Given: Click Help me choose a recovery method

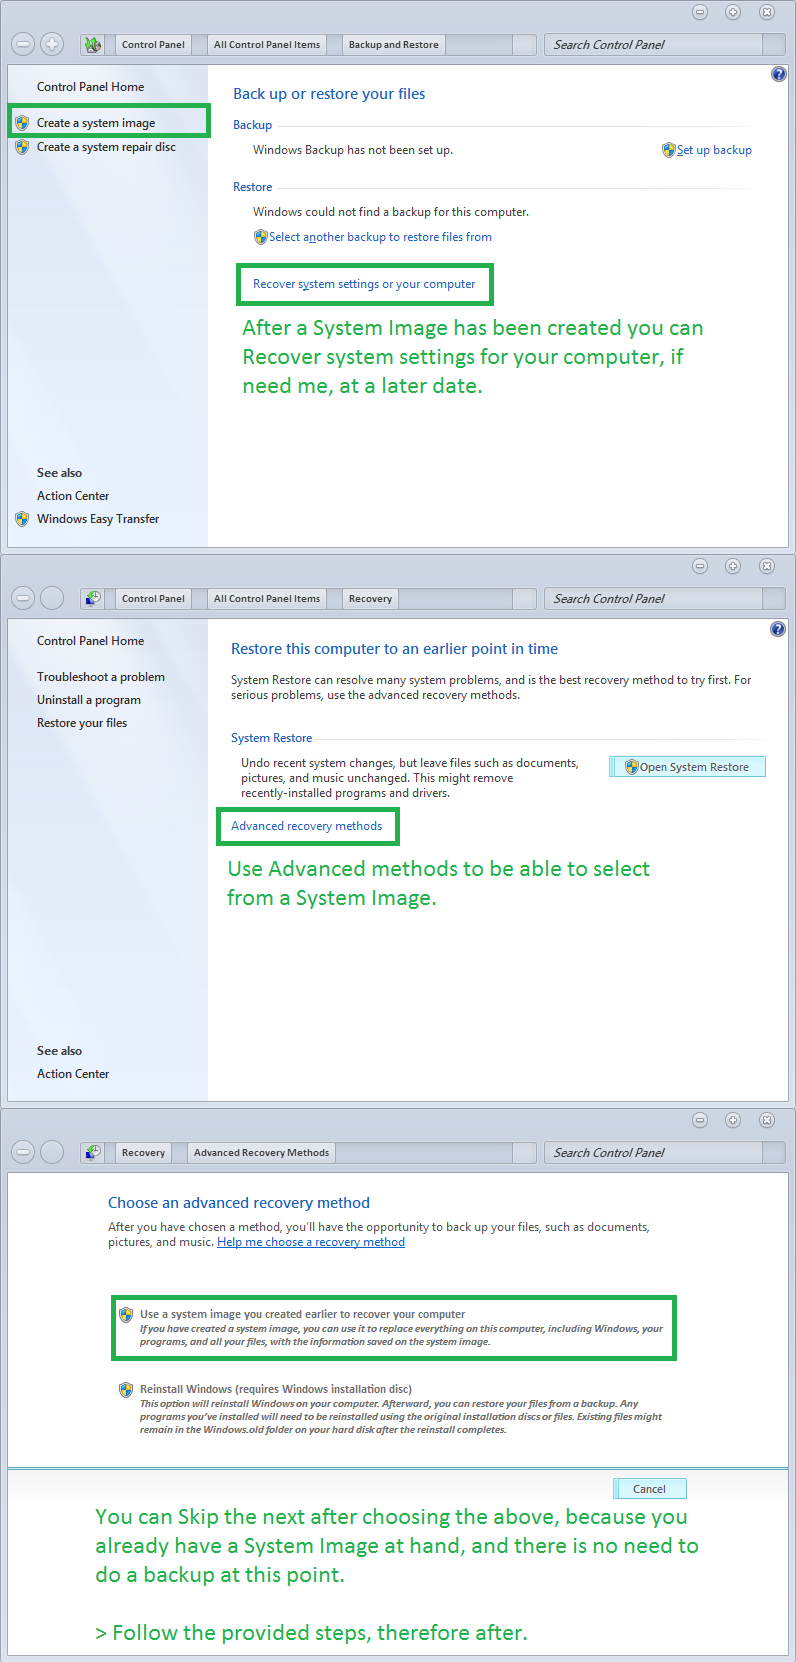Looking at the screenshot, I should point(311,1242).
